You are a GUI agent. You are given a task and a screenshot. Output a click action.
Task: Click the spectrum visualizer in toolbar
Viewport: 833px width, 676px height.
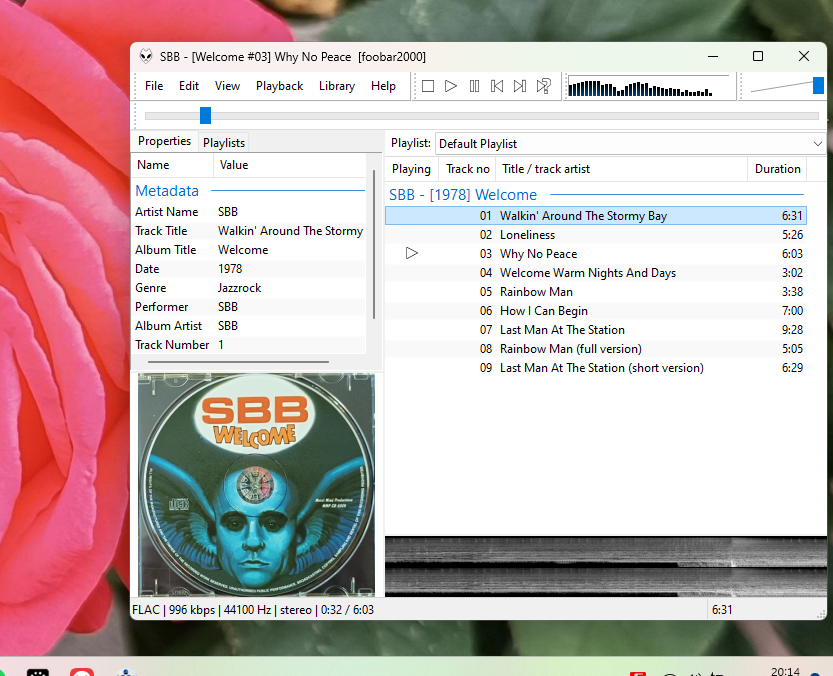[649, 86]
